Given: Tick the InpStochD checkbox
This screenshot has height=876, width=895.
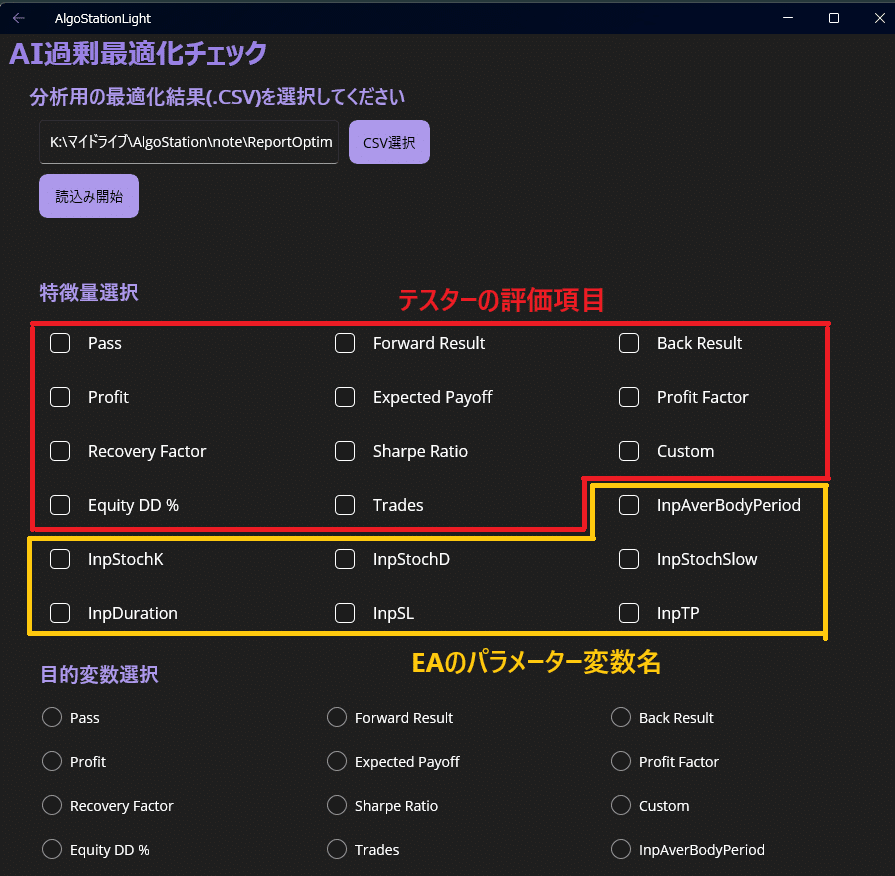Looking at the screenshot, I should (x=345, y=559).
